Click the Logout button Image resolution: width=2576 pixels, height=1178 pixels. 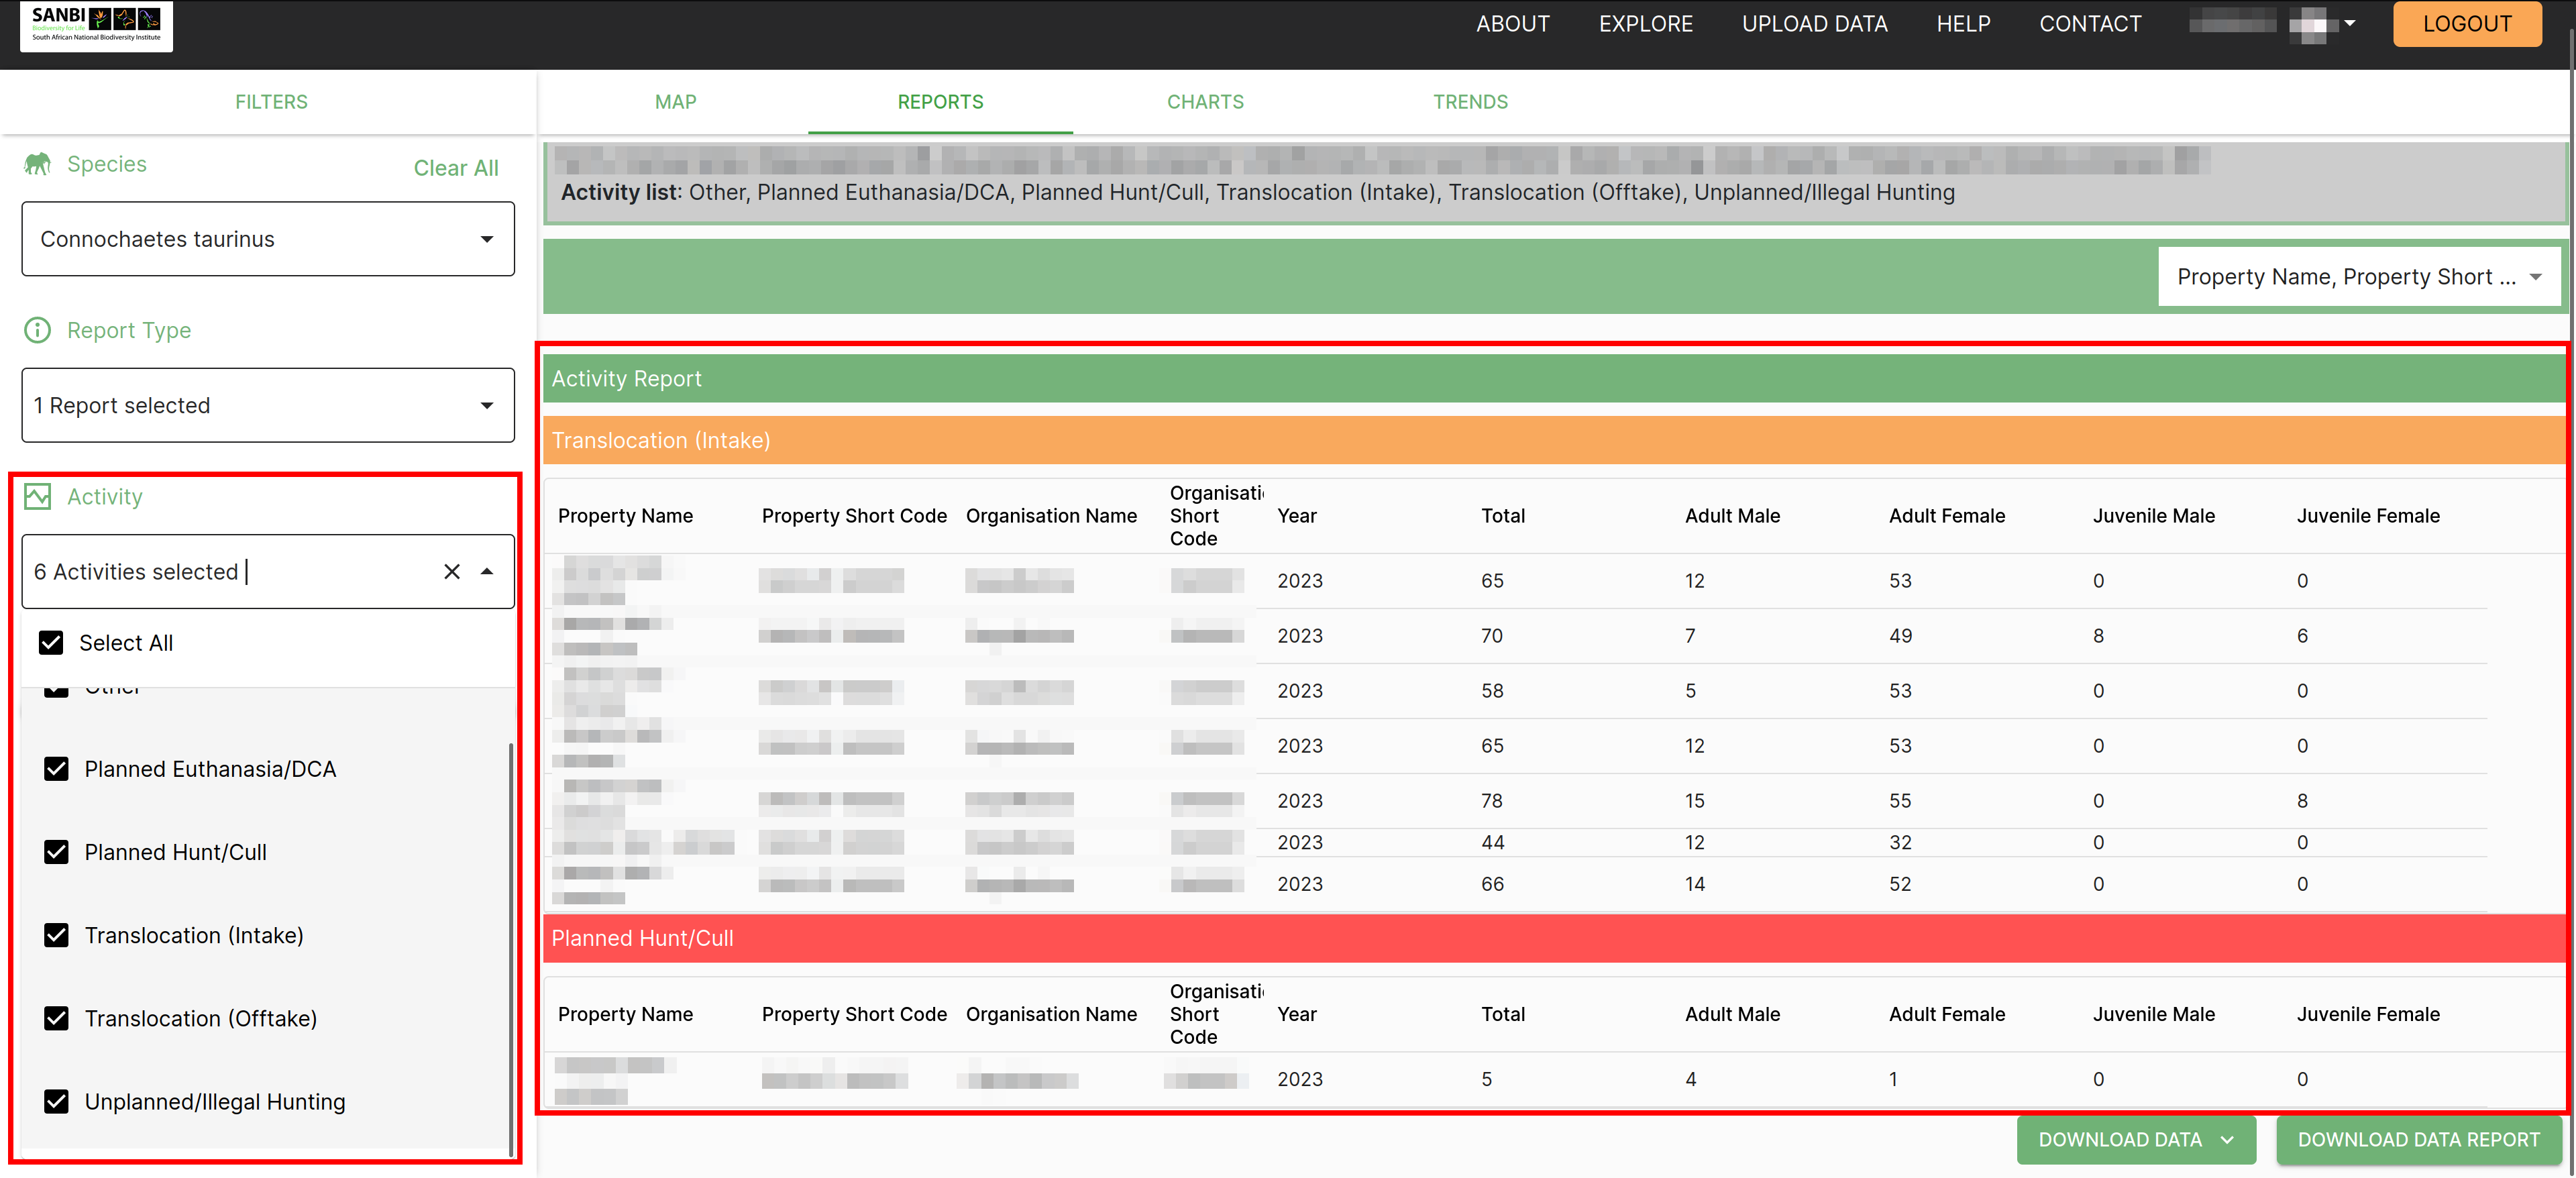2467,24
